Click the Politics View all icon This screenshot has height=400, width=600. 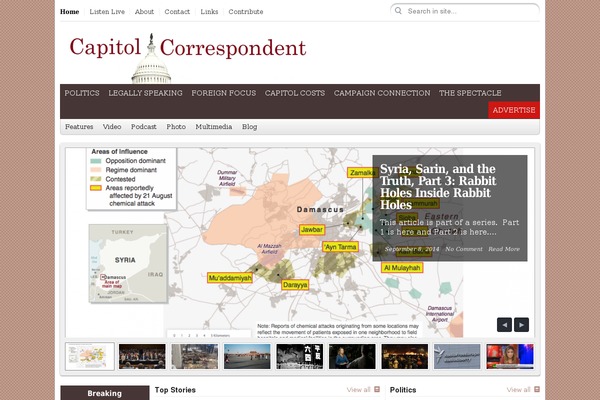[537, 389]
